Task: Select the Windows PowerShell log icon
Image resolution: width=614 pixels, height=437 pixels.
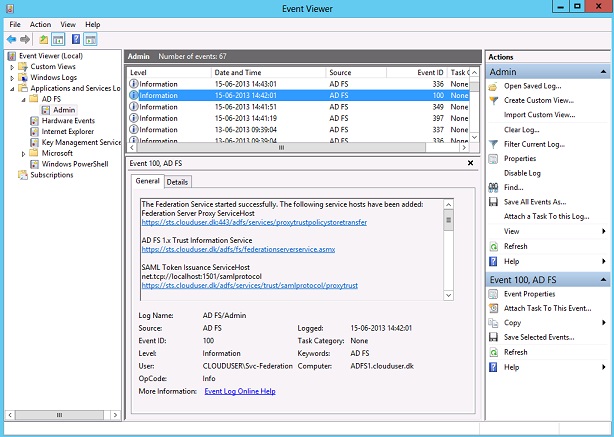Action: pyautogui.click(x=34, y=164)
